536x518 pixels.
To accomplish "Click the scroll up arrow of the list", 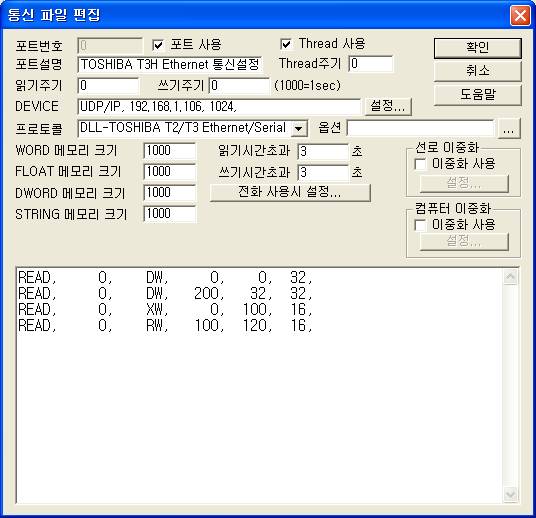I will click(x=511, y=277).
